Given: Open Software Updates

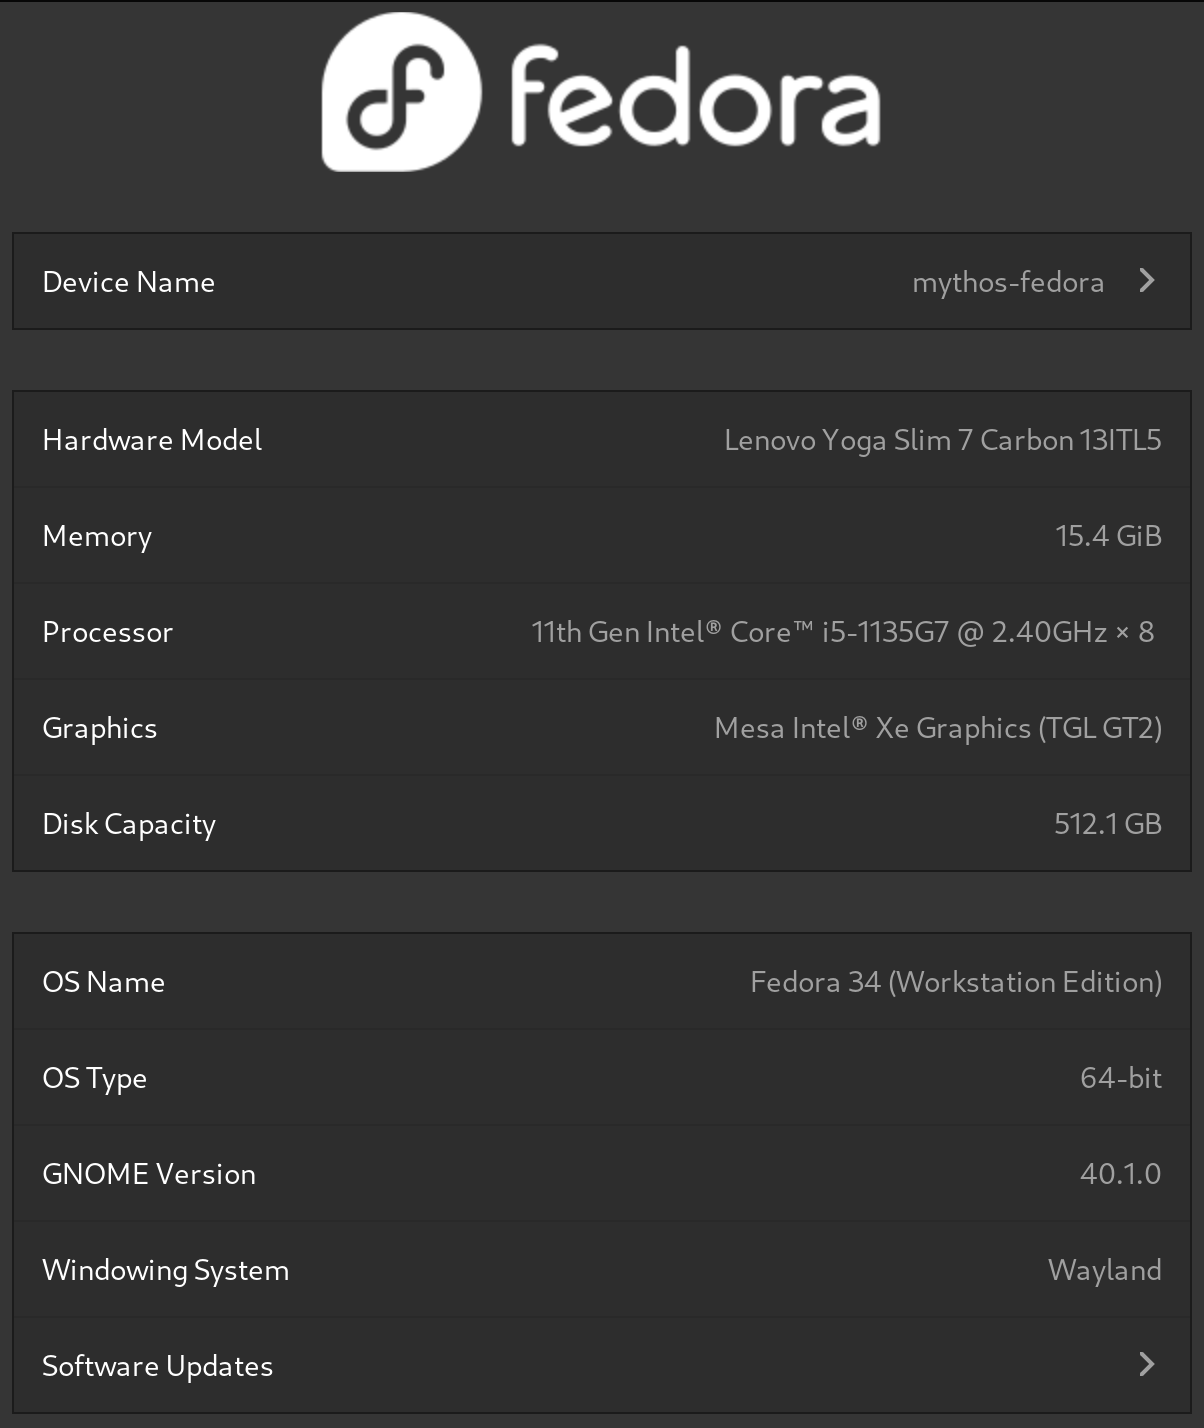Looking at the screenshot, I should [x=600, y=1364].
